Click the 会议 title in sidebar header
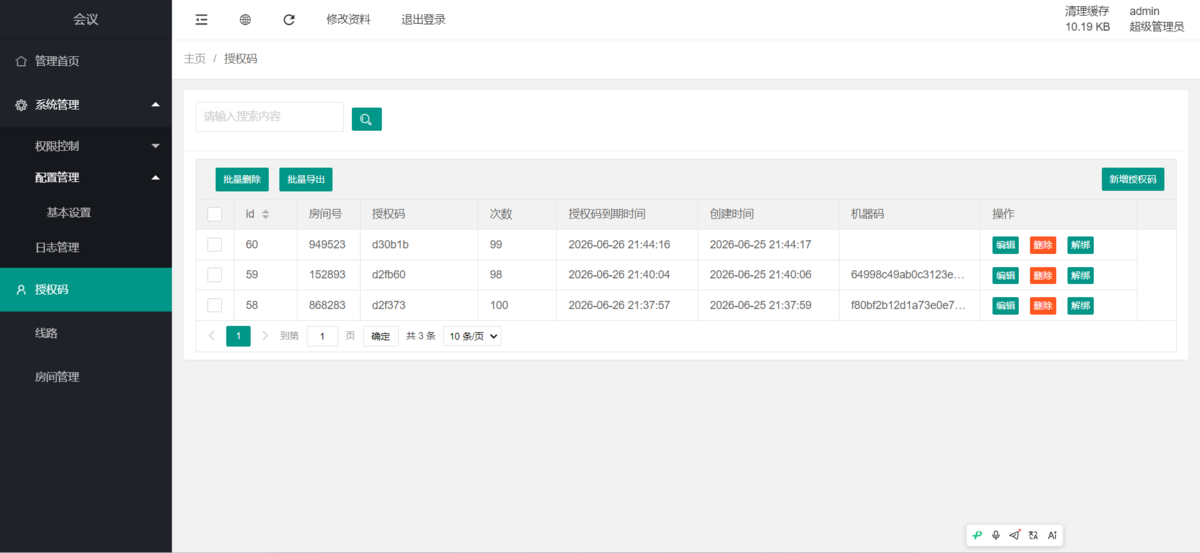 pos(86,19)
